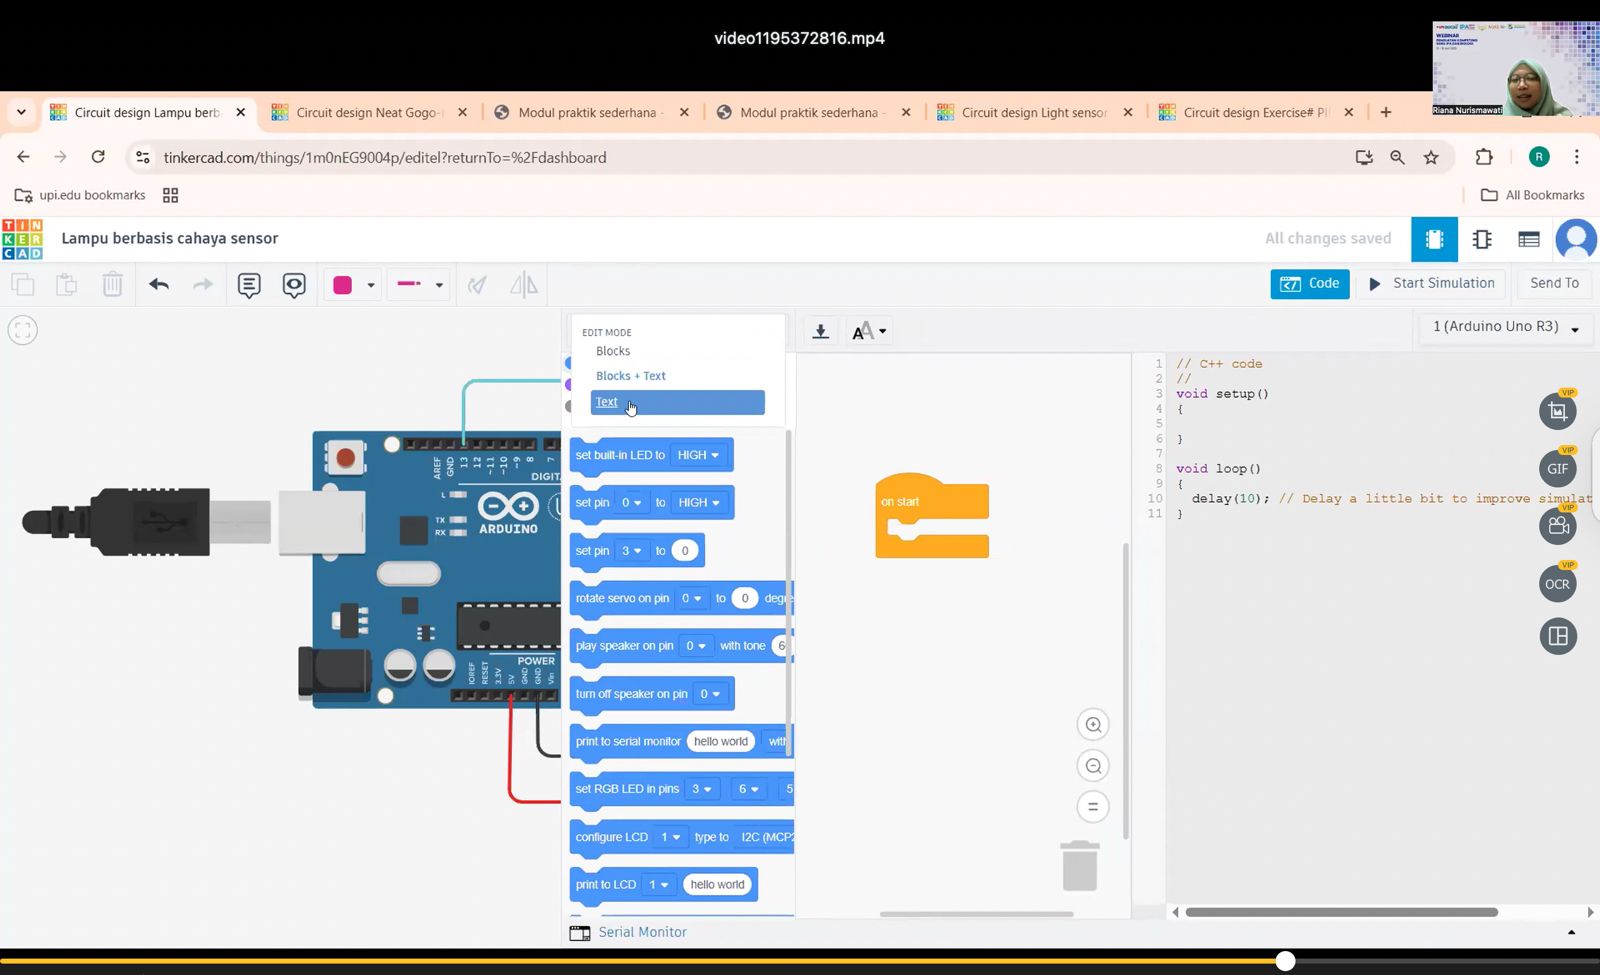Toggle notes visibility icon

pos(294,285)
